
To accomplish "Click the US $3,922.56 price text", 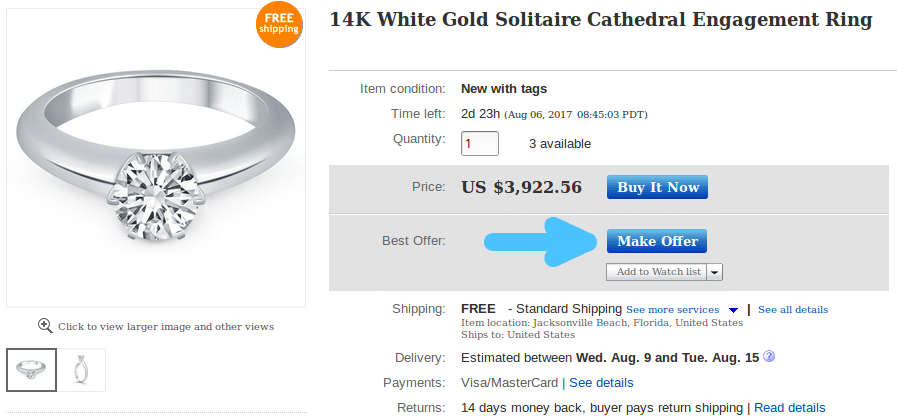I will 521,187.
